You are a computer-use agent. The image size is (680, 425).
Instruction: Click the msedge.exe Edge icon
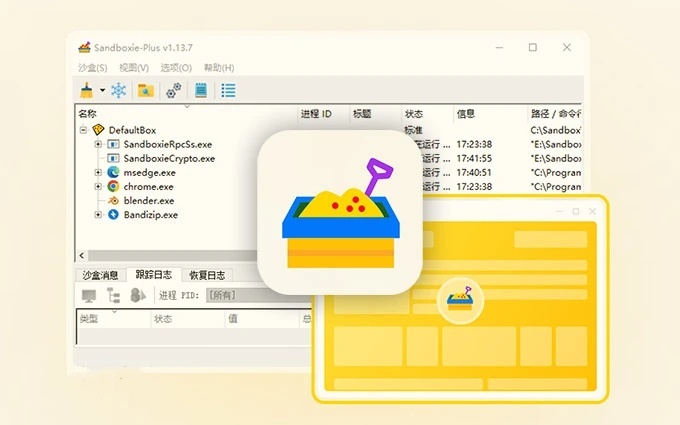113,172
